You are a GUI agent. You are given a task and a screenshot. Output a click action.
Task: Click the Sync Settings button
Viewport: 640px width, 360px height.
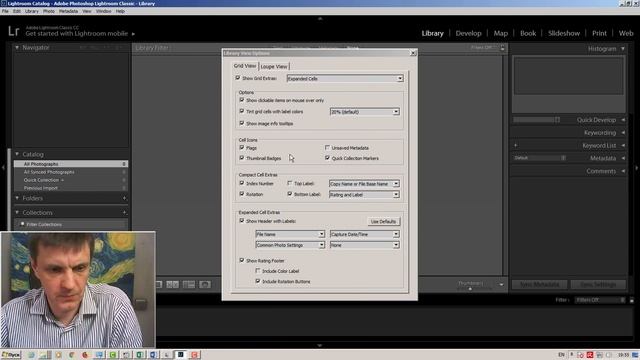pyautogui.click(x=598, y=284)
